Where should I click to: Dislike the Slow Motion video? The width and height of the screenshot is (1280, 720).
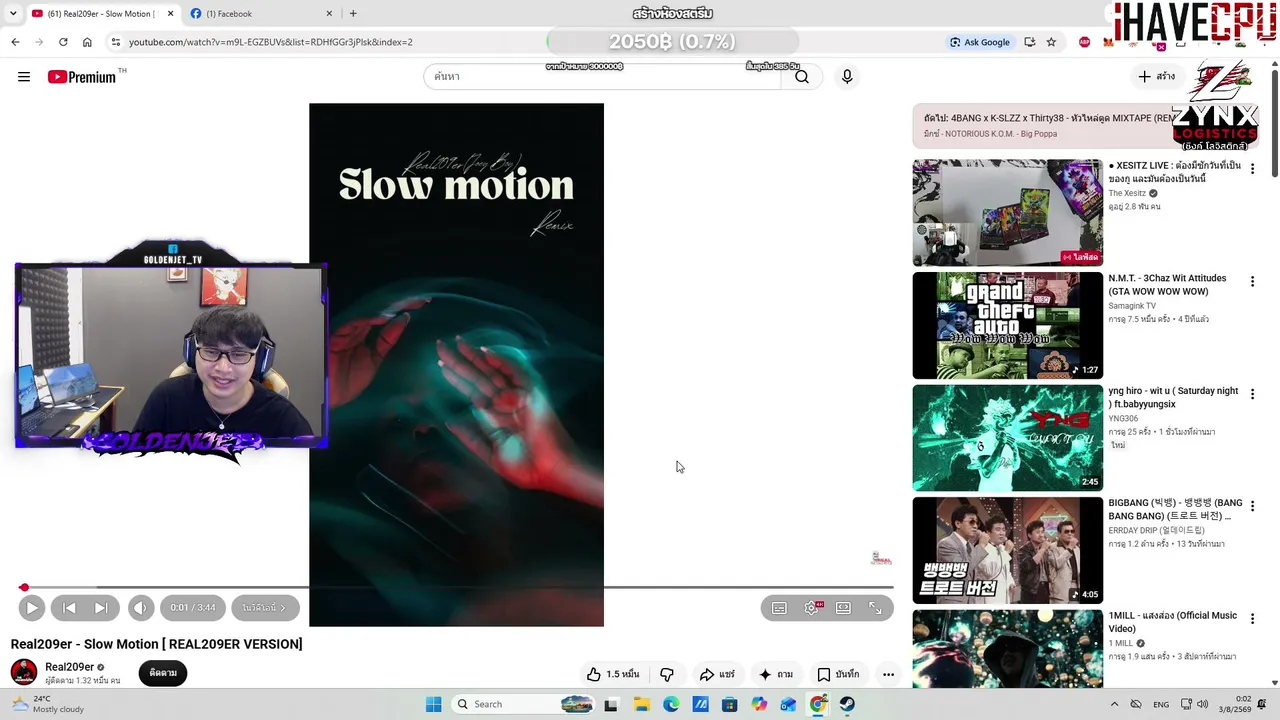point(667,675)
